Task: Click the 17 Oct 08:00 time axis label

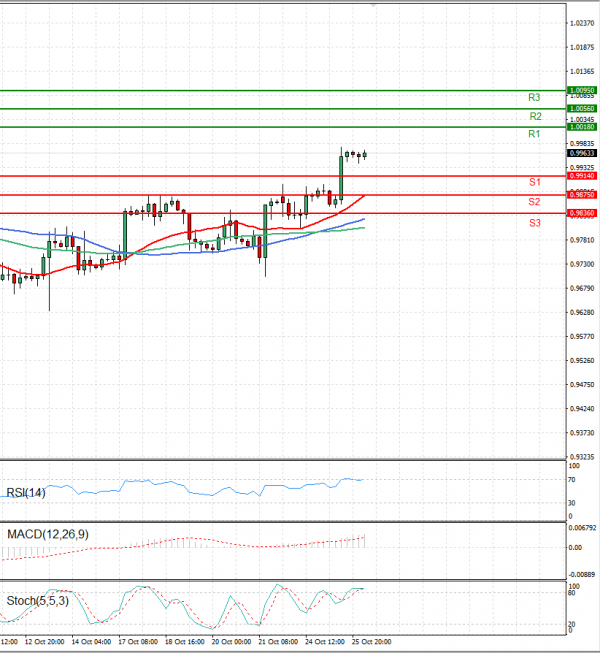Action: click(135, 641)
